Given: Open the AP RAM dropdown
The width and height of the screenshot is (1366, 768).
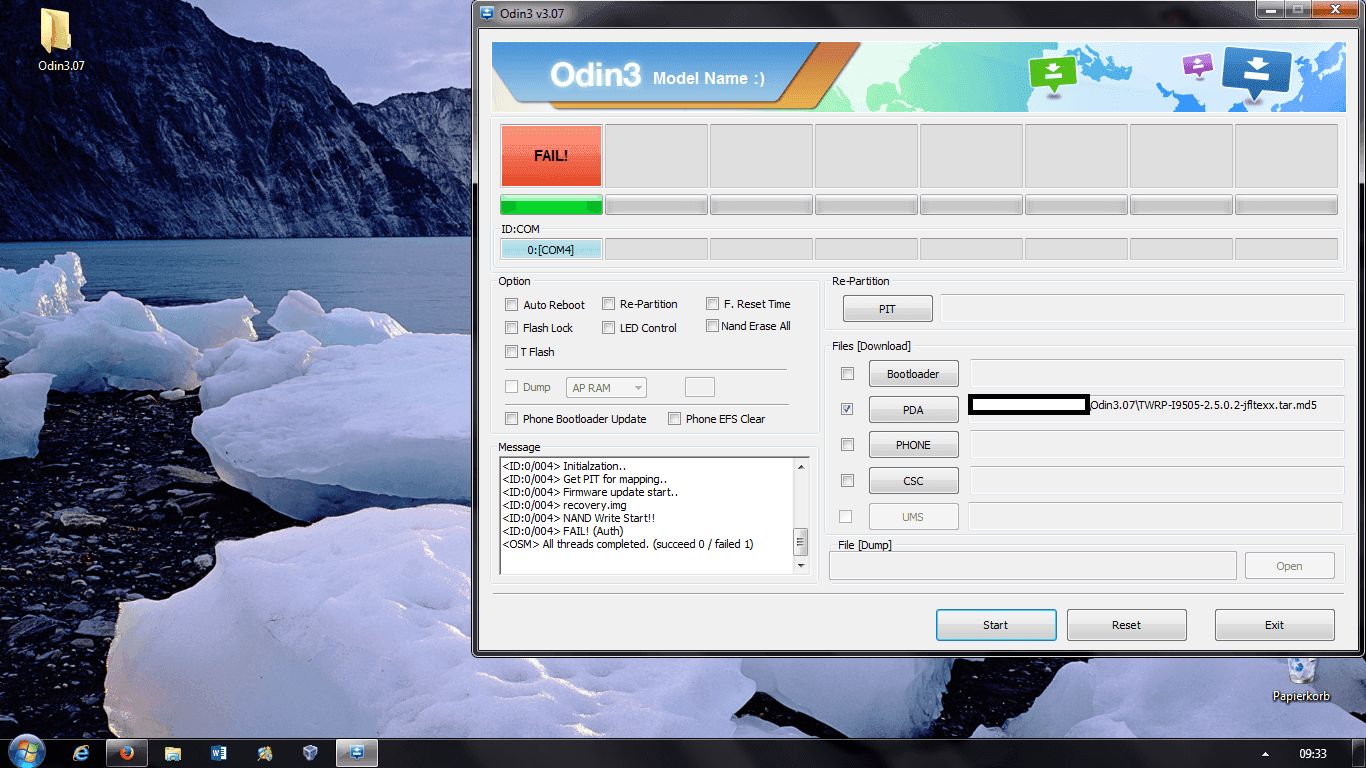Looking at the screenshot, I should pyautogui.click(x=607, y=387).
